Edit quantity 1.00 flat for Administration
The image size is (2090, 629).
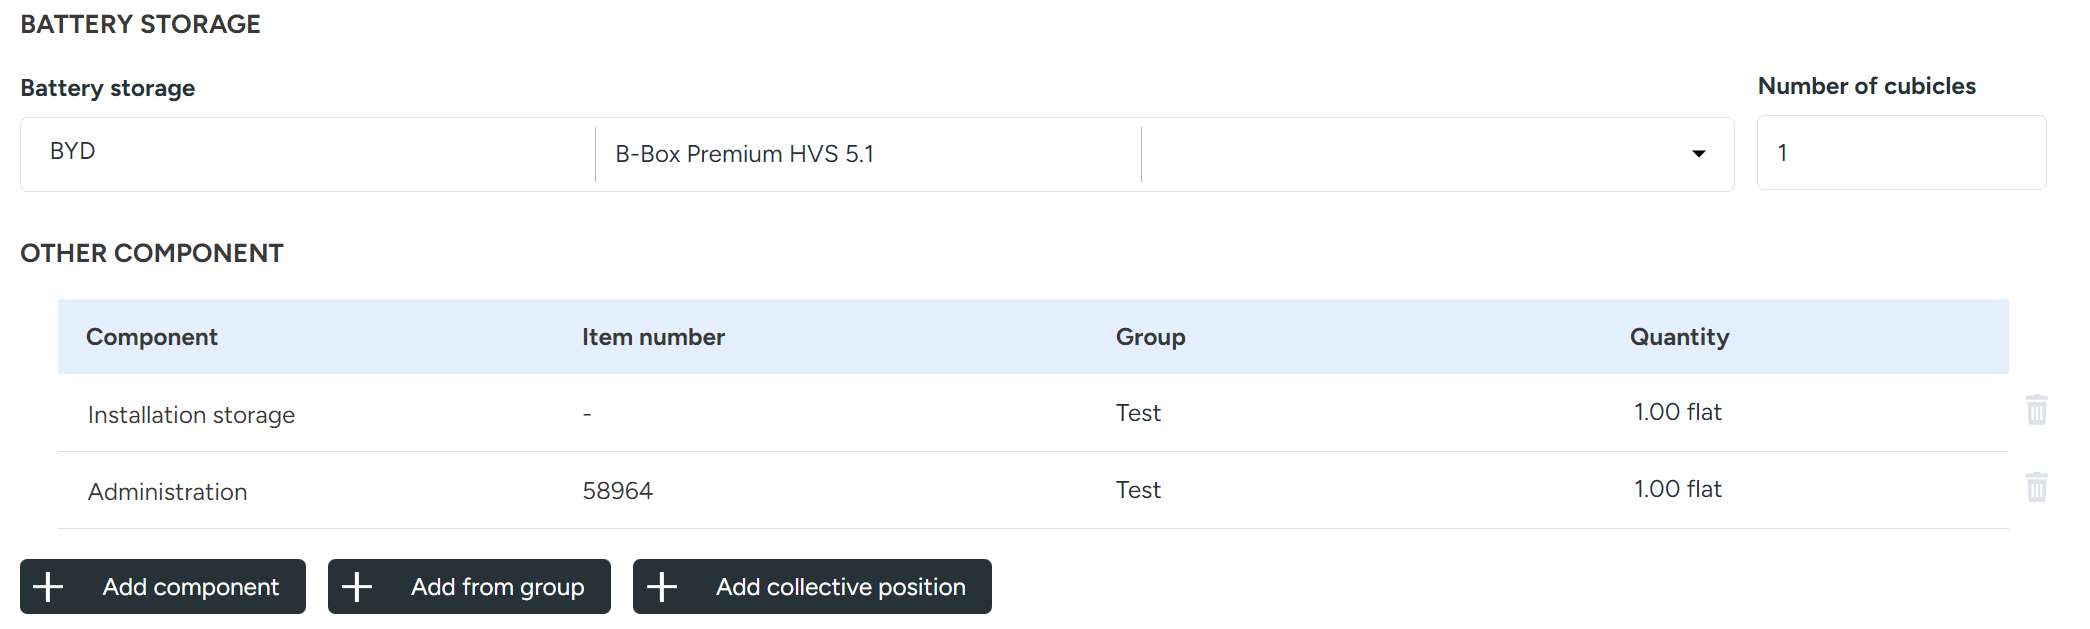[1677, 489]
